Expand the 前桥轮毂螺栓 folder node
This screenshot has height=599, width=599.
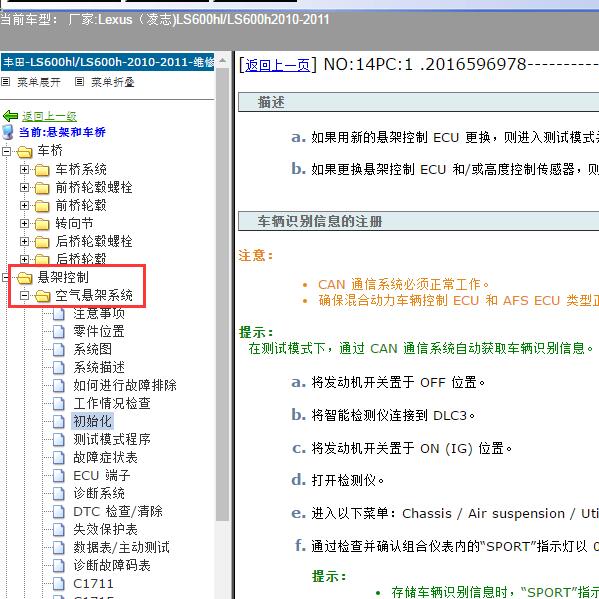pyautogui.click(x=24, y=187)
